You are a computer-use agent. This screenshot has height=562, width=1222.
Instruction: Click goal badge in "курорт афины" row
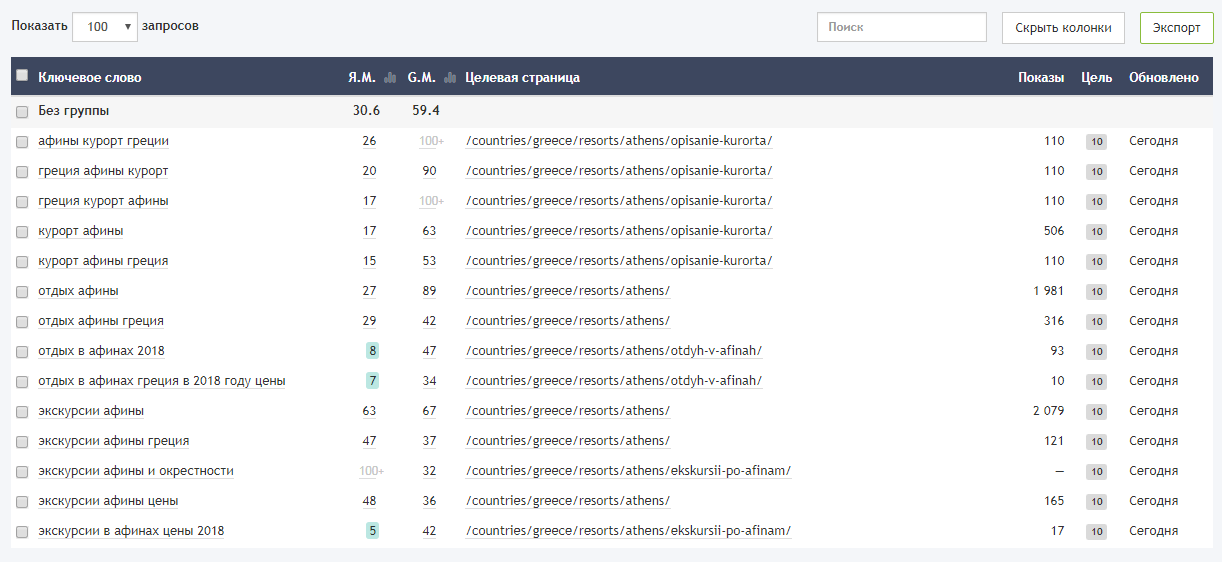pyautogui.click(x=1096, y=232)
